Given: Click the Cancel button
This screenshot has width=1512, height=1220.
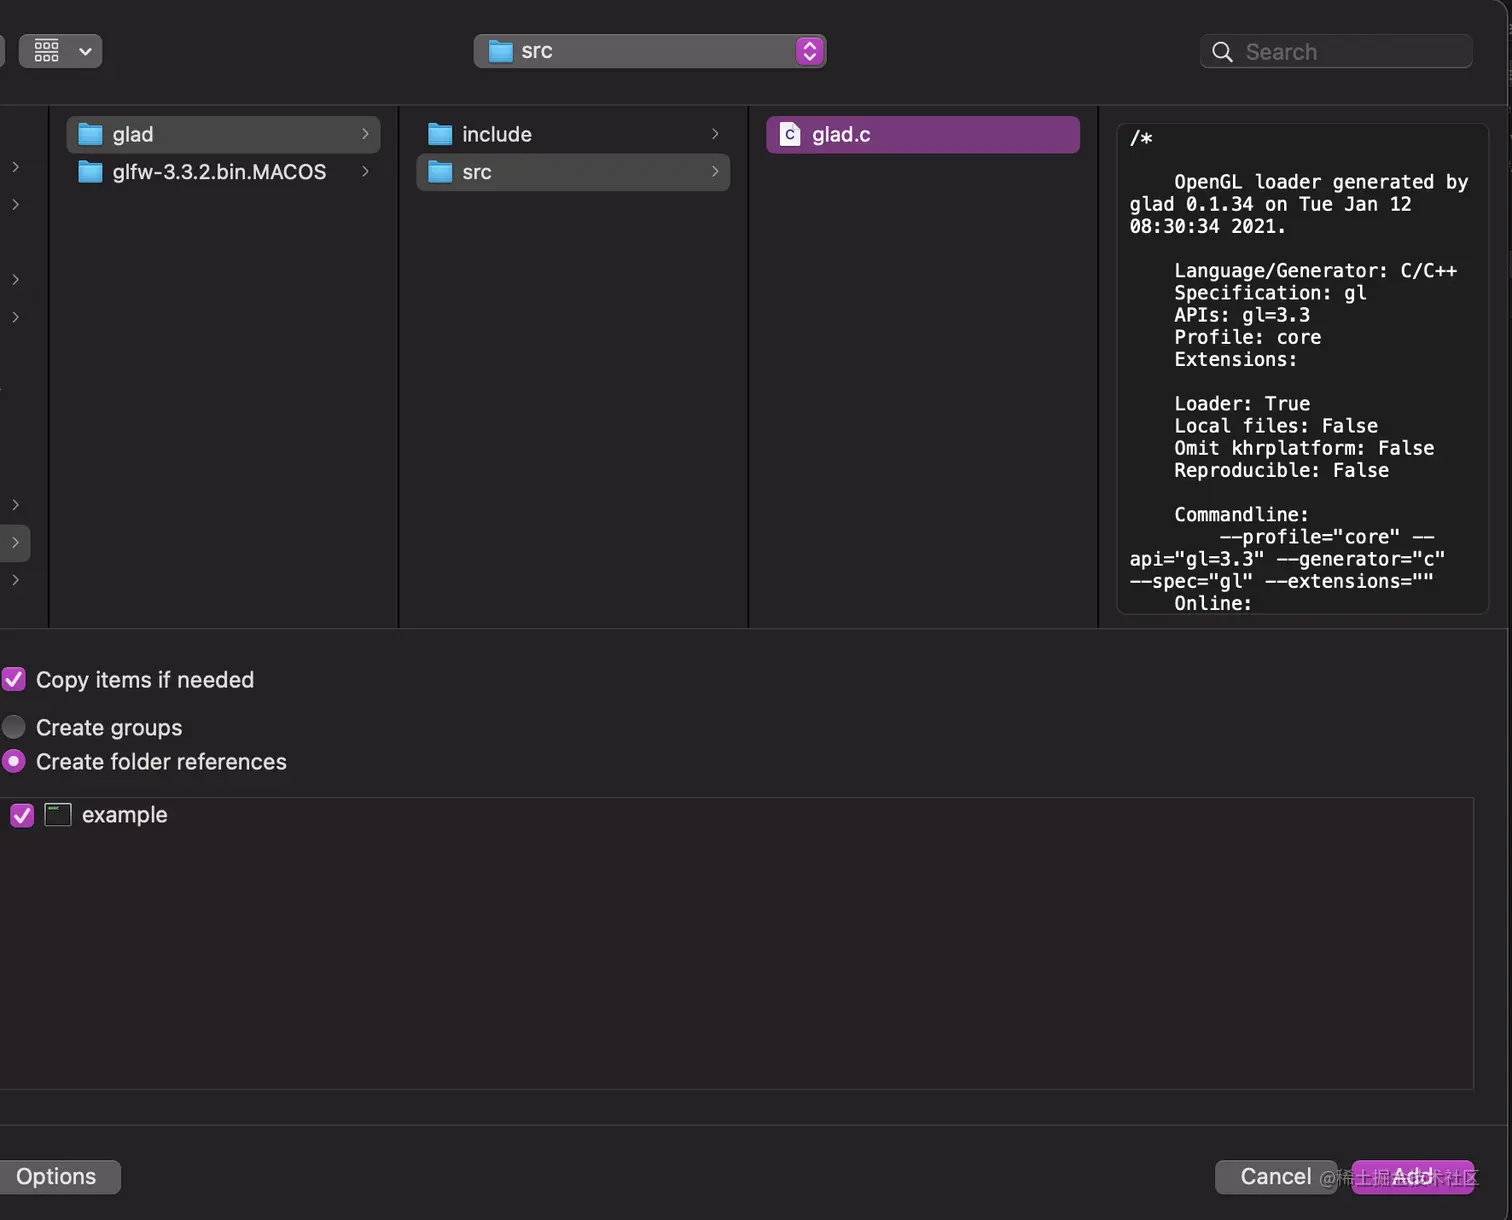Looking at the screenshot, I should 1276,1177.
